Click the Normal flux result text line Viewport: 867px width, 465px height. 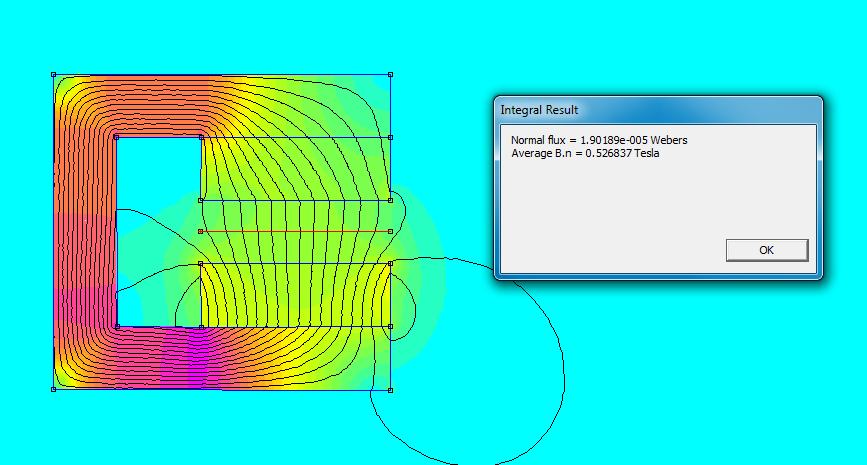coord(599,140)
